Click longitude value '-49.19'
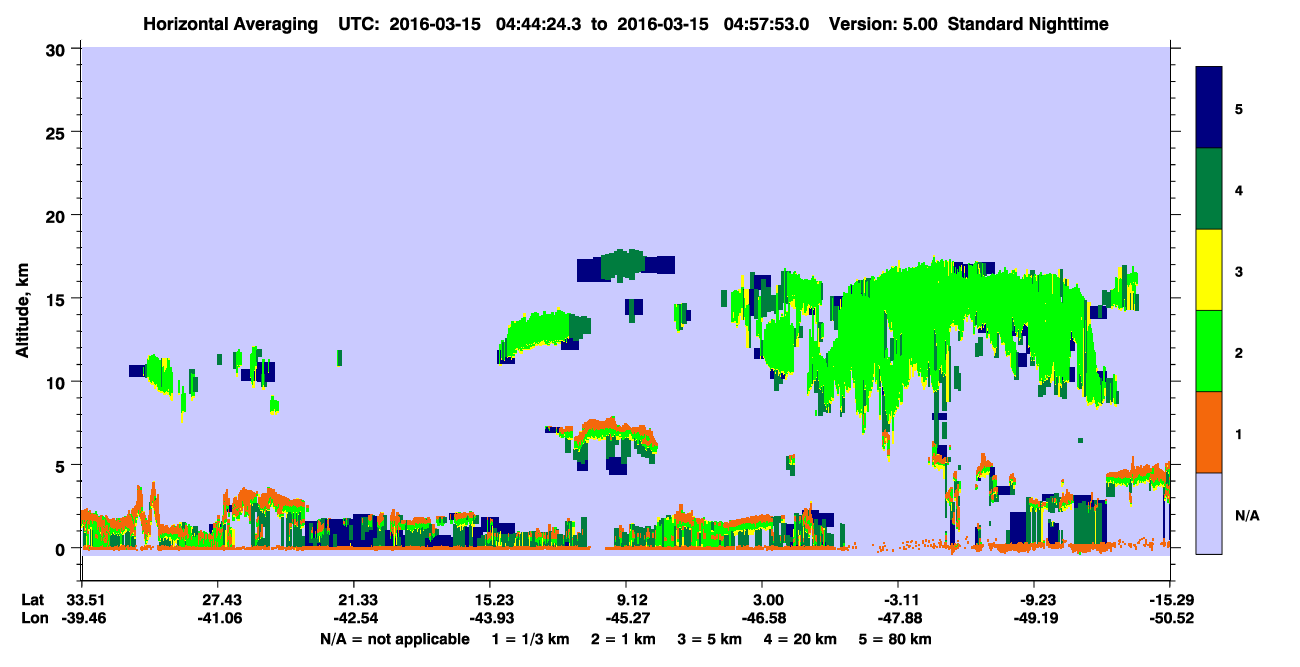This screenshot has height=667, width=1300. [x=1034, y=619]
